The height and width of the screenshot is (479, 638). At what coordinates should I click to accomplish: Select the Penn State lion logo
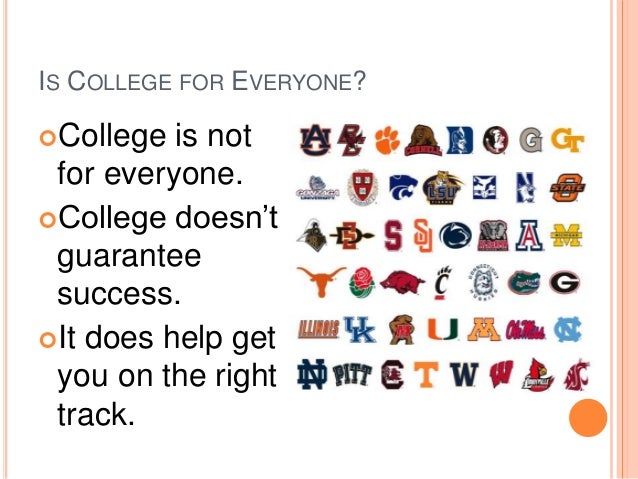pos(457,235)
